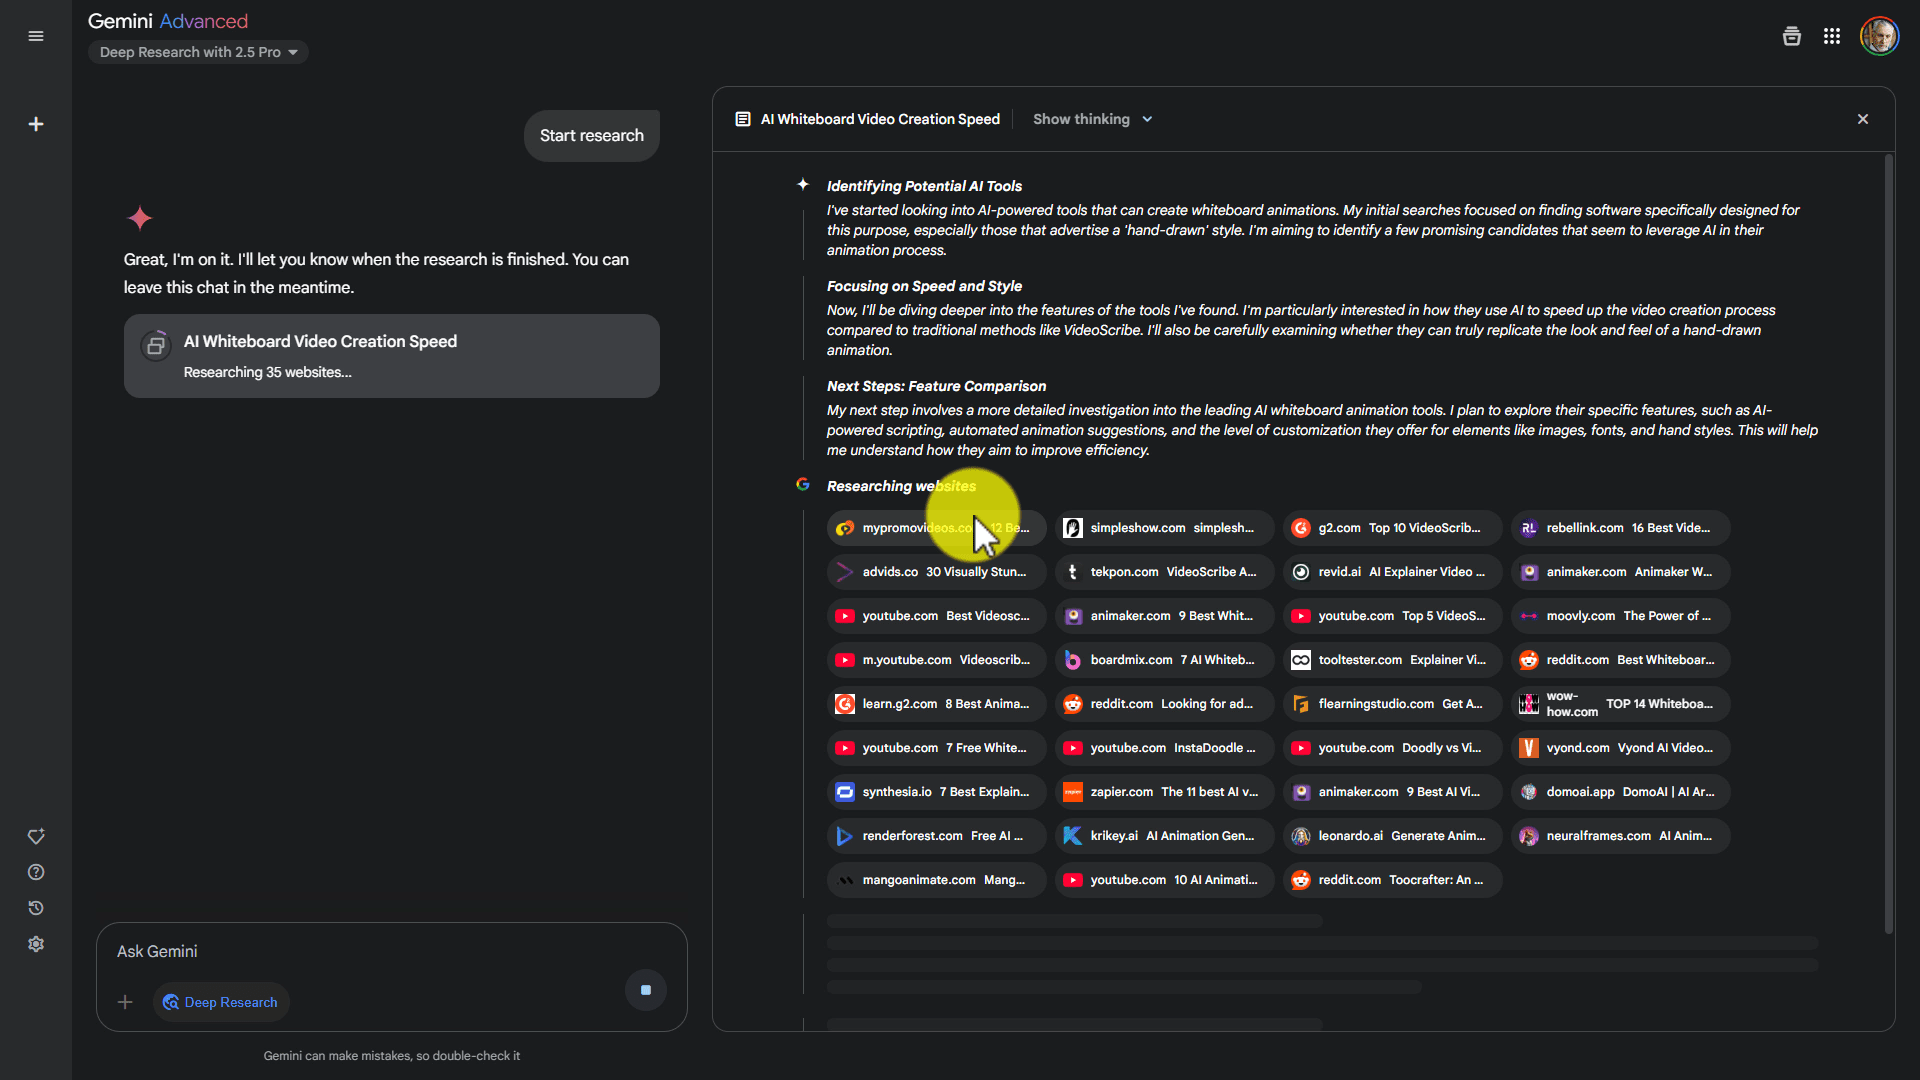Viewport: 1920px width, 1080px height.
Task: Open the hamburger main menu
Action: pos(36,36)
